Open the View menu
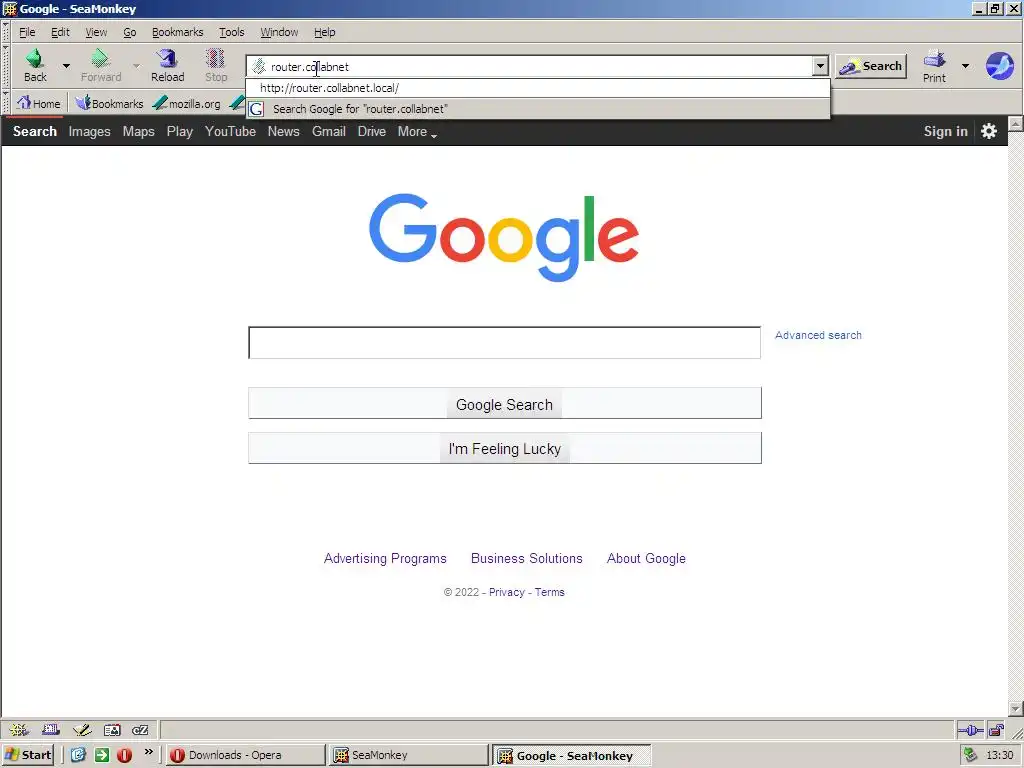The image size is (1024, 768). coord(96,32)
